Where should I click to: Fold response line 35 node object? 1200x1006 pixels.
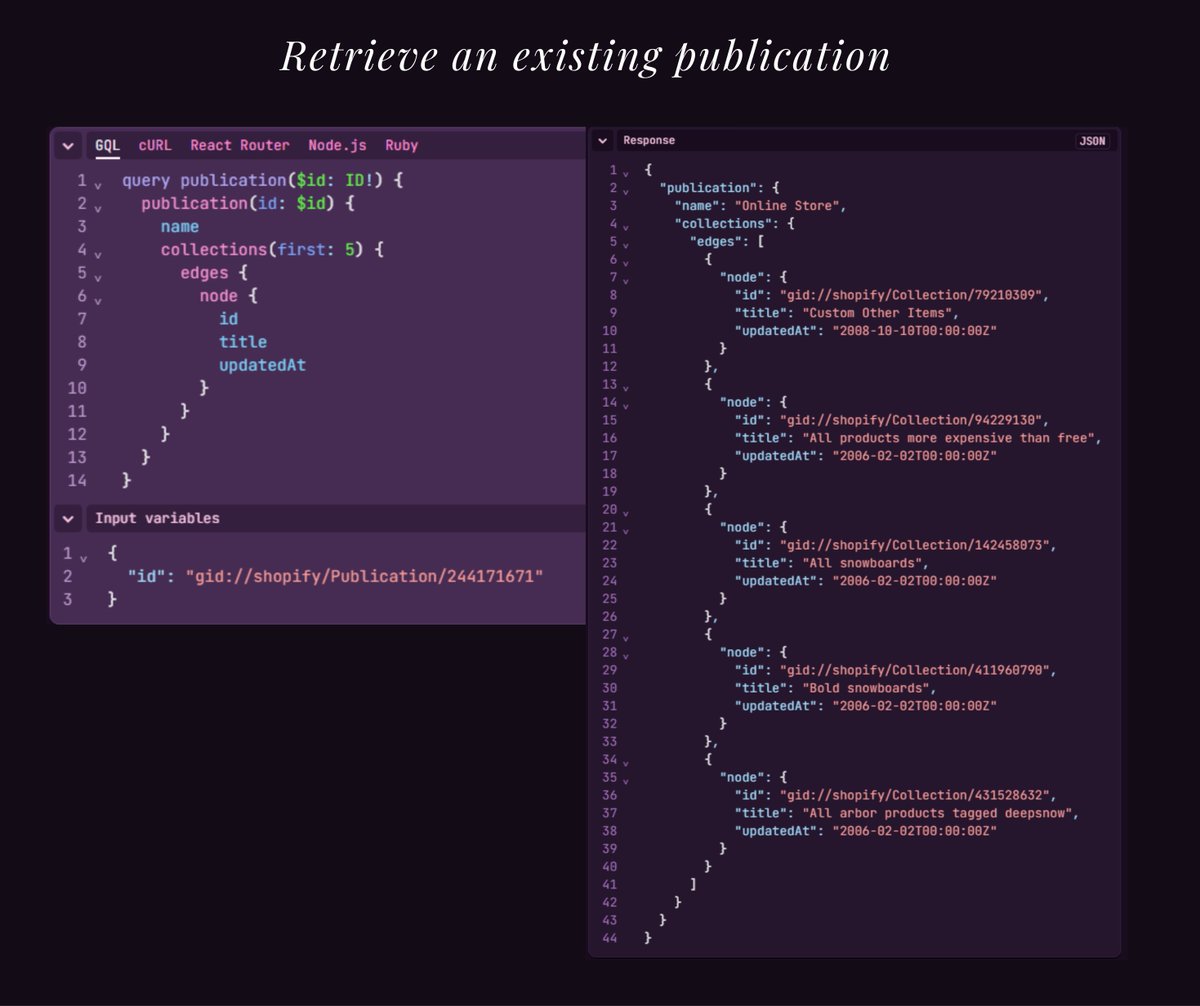tap(626, 780)
